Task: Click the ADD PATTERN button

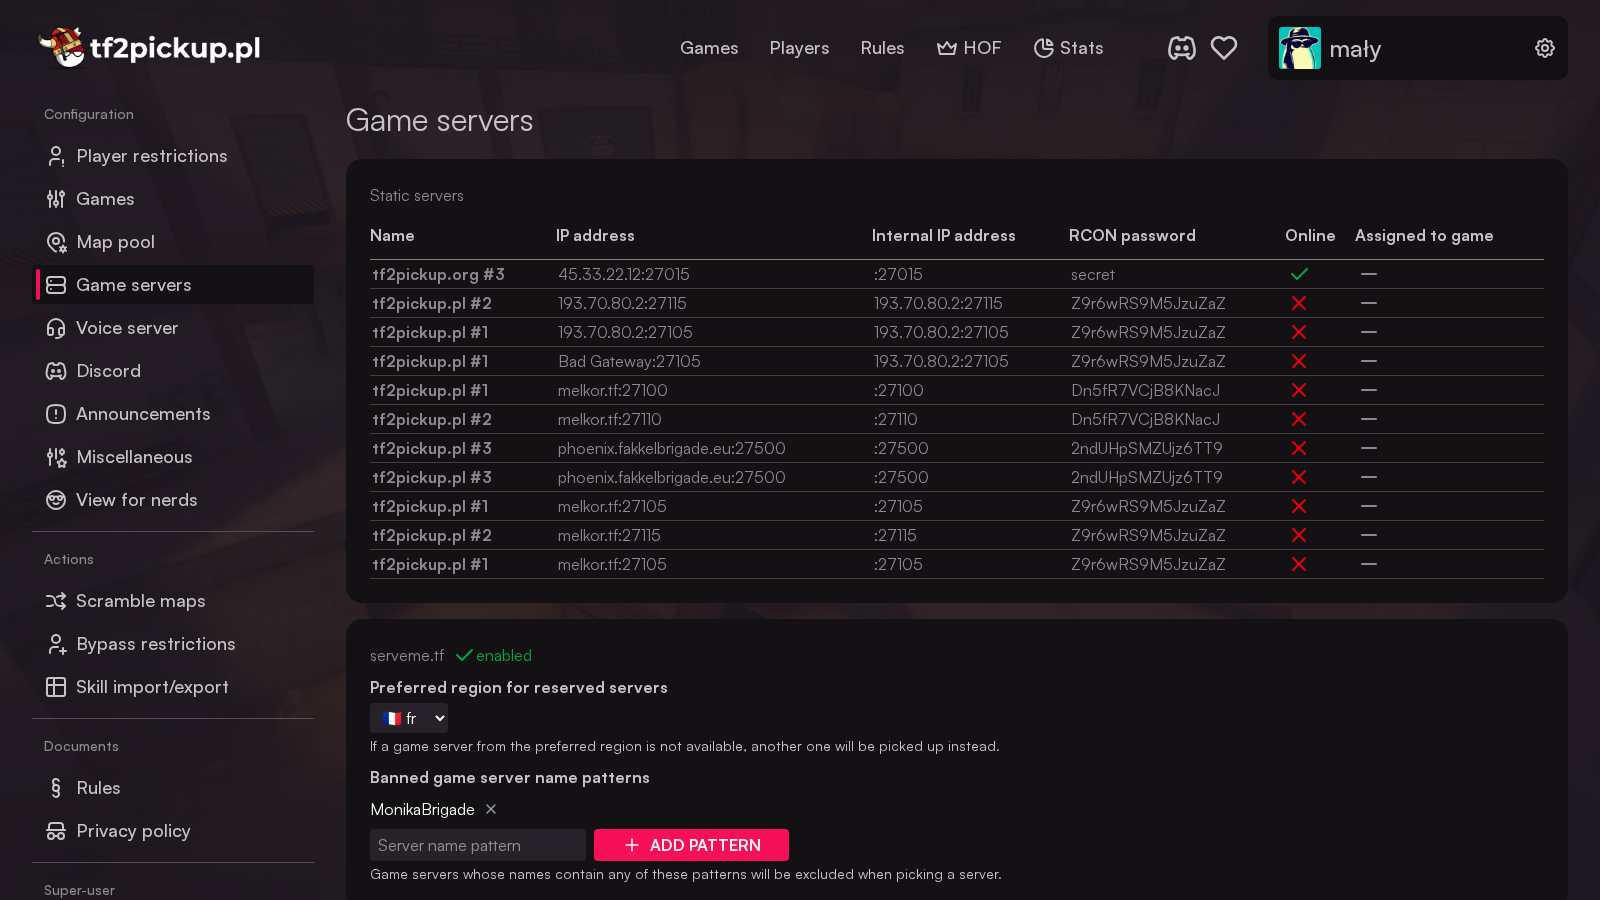Action: pyautogui.click(x=691, y=845)
